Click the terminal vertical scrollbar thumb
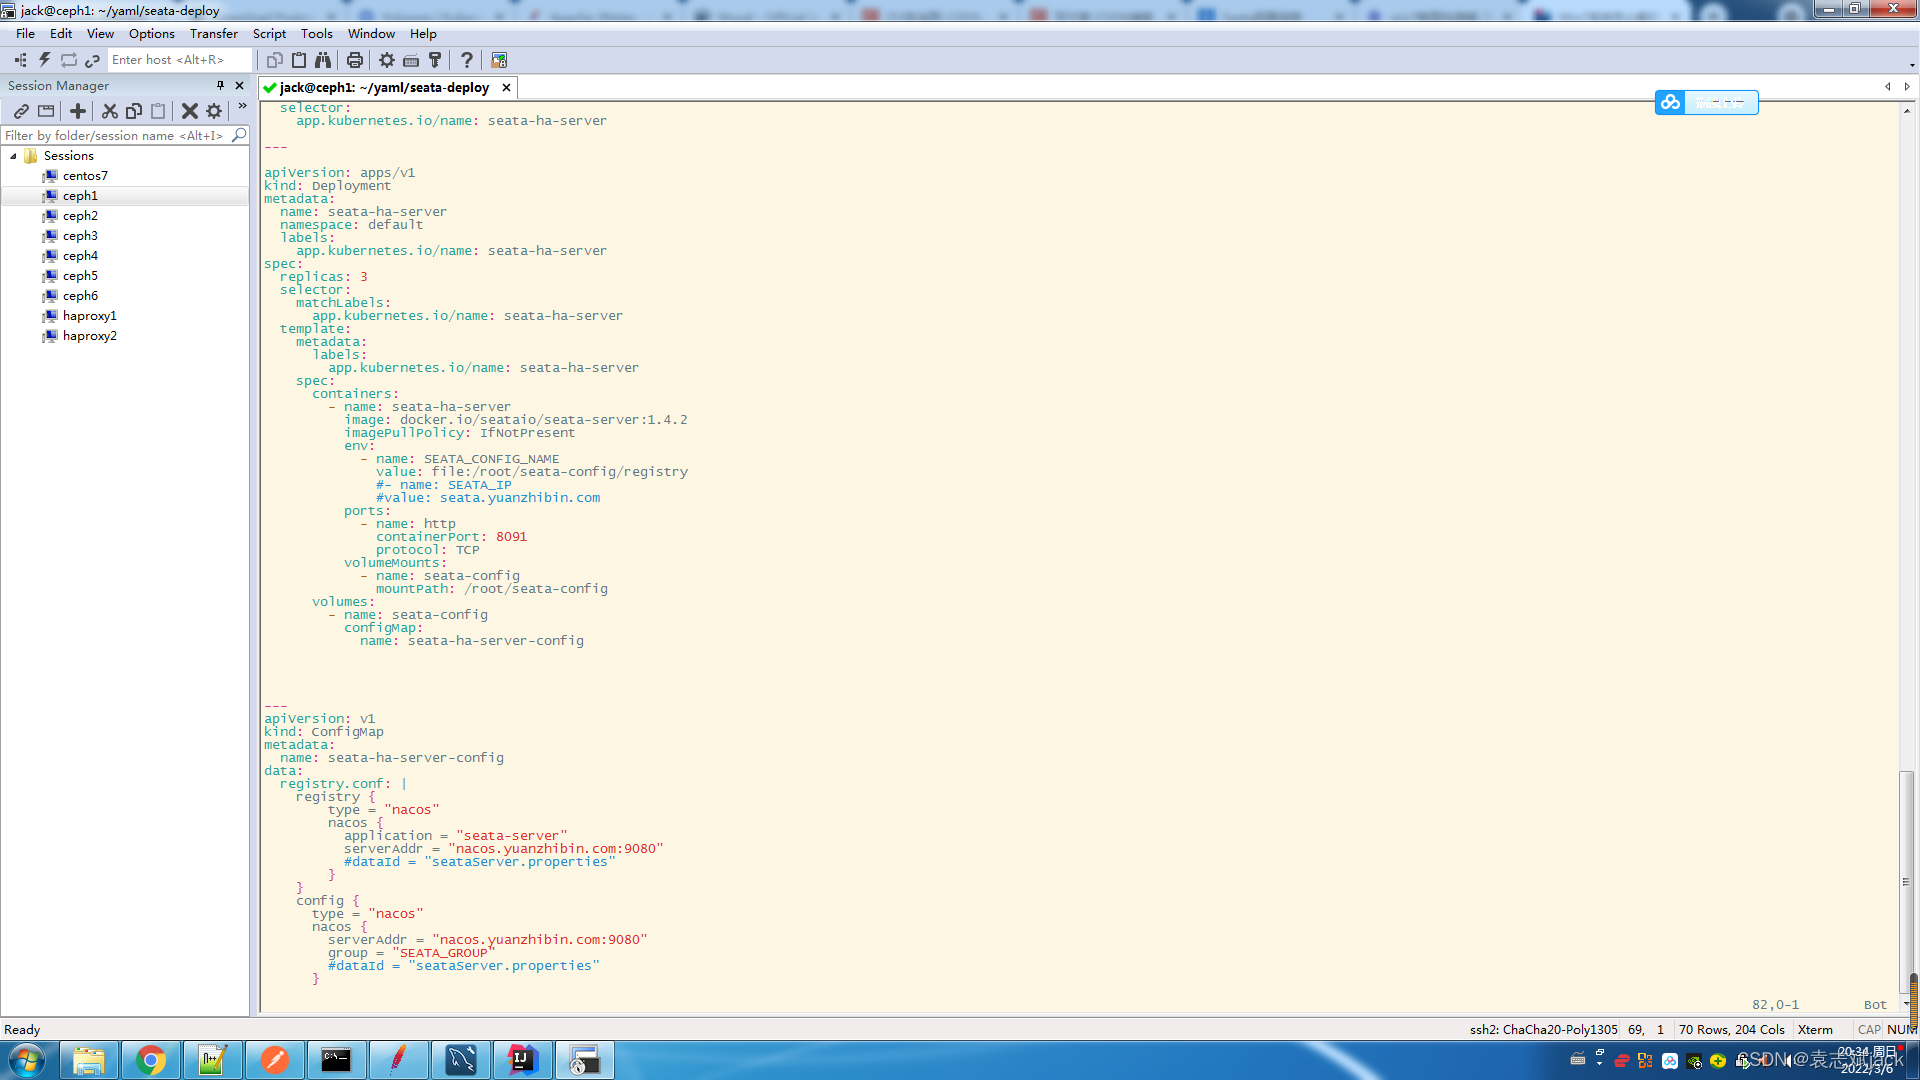 (1907, 880)
